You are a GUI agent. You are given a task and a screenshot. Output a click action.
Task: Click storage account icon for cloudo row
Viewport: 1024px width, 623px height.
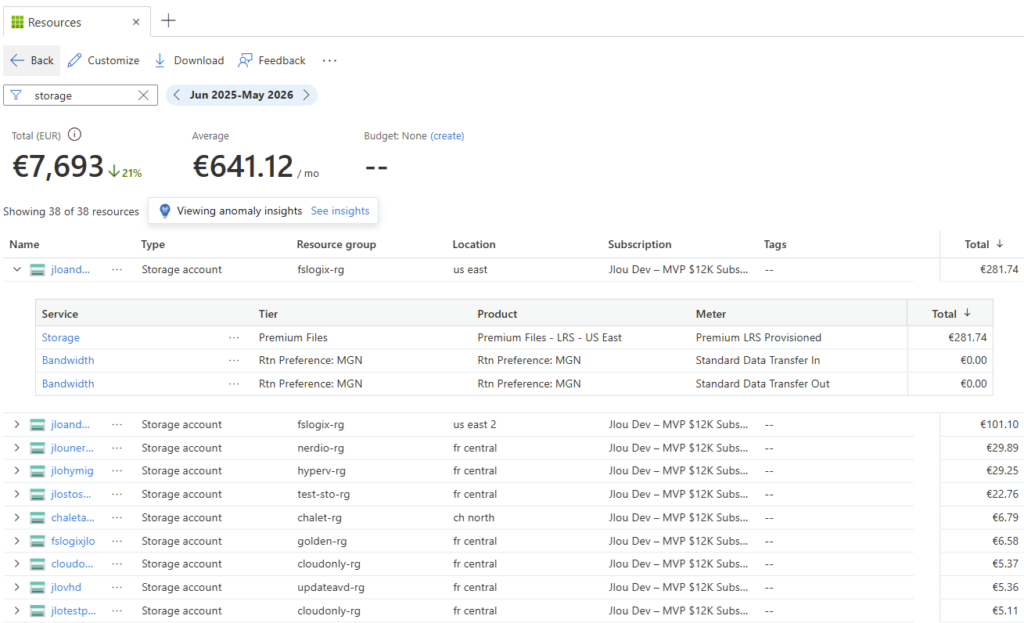(x=38, y=564)
